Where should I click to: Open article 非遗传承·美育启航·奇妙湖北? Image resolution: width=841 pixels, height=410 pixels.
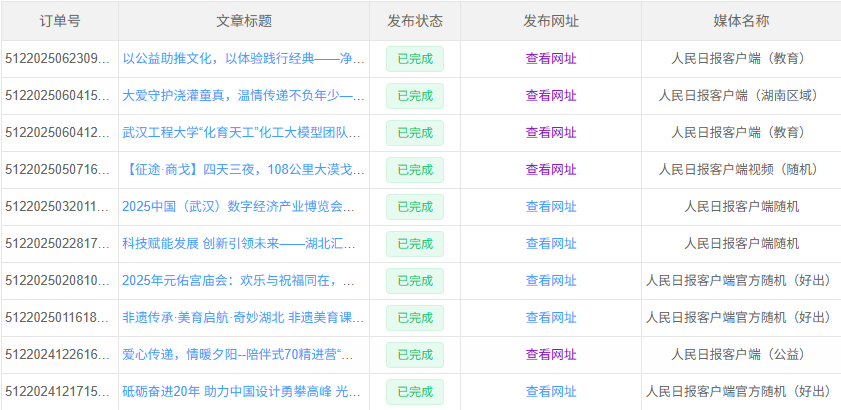(x=244, y=318)
